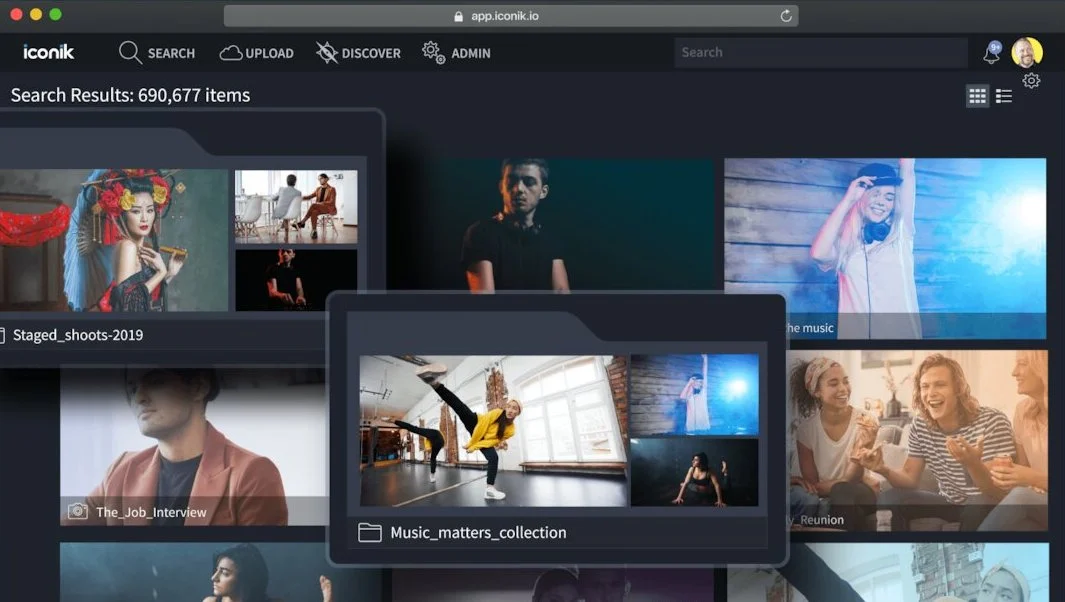The width and height of the screenshot is (1065, 602).
Task: Click the app.iconik.io address bar
Action: pyautogui.click(x=510, y=16)
